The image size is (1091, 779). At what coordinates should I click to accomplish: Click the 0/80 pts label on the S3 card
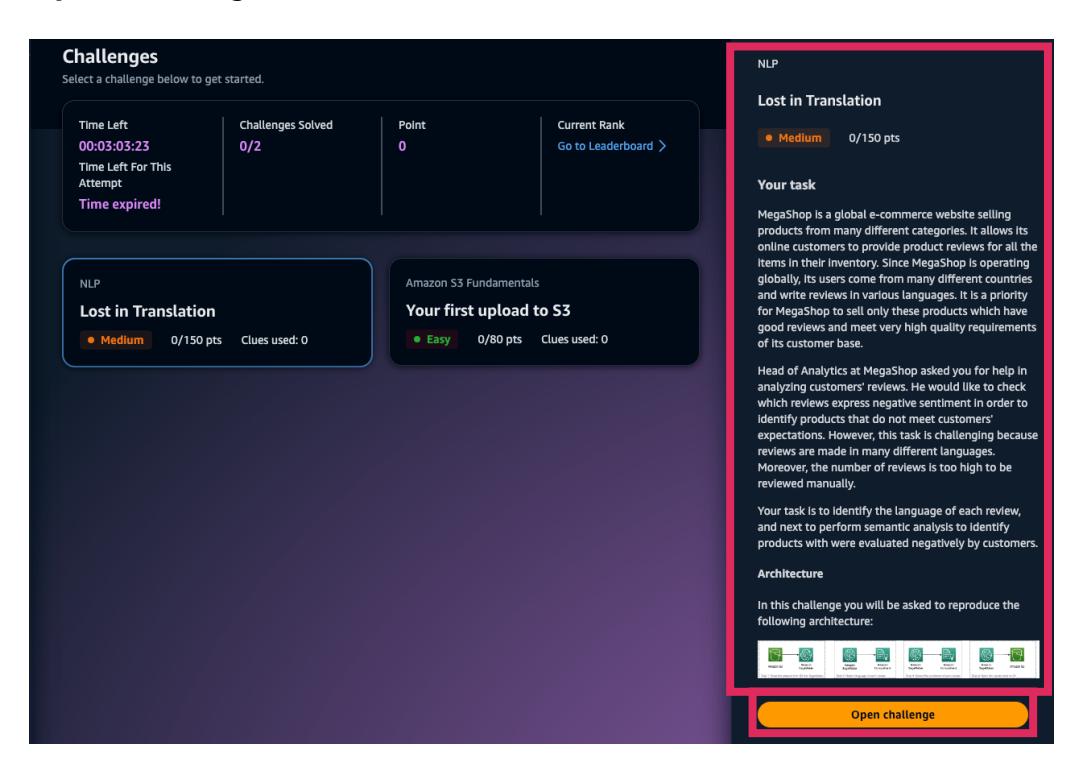click(x=501, y=339)
